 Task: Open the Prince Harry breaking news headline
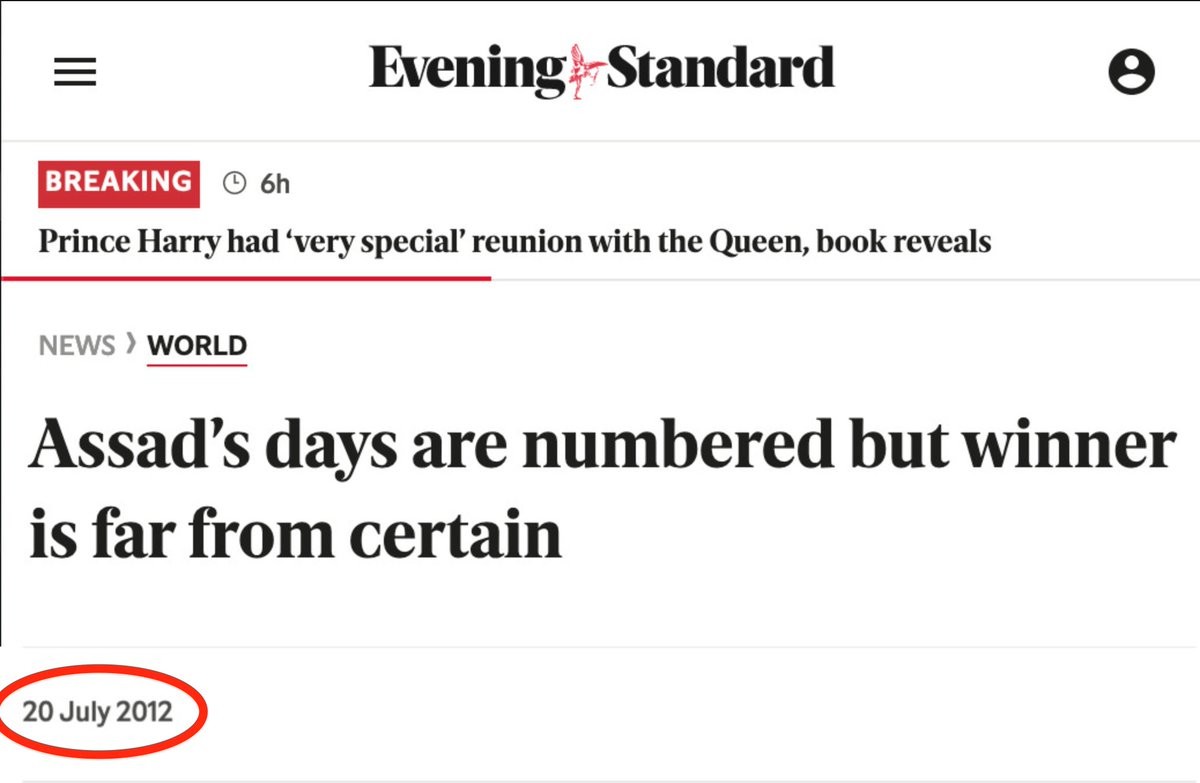pos(514,242)
